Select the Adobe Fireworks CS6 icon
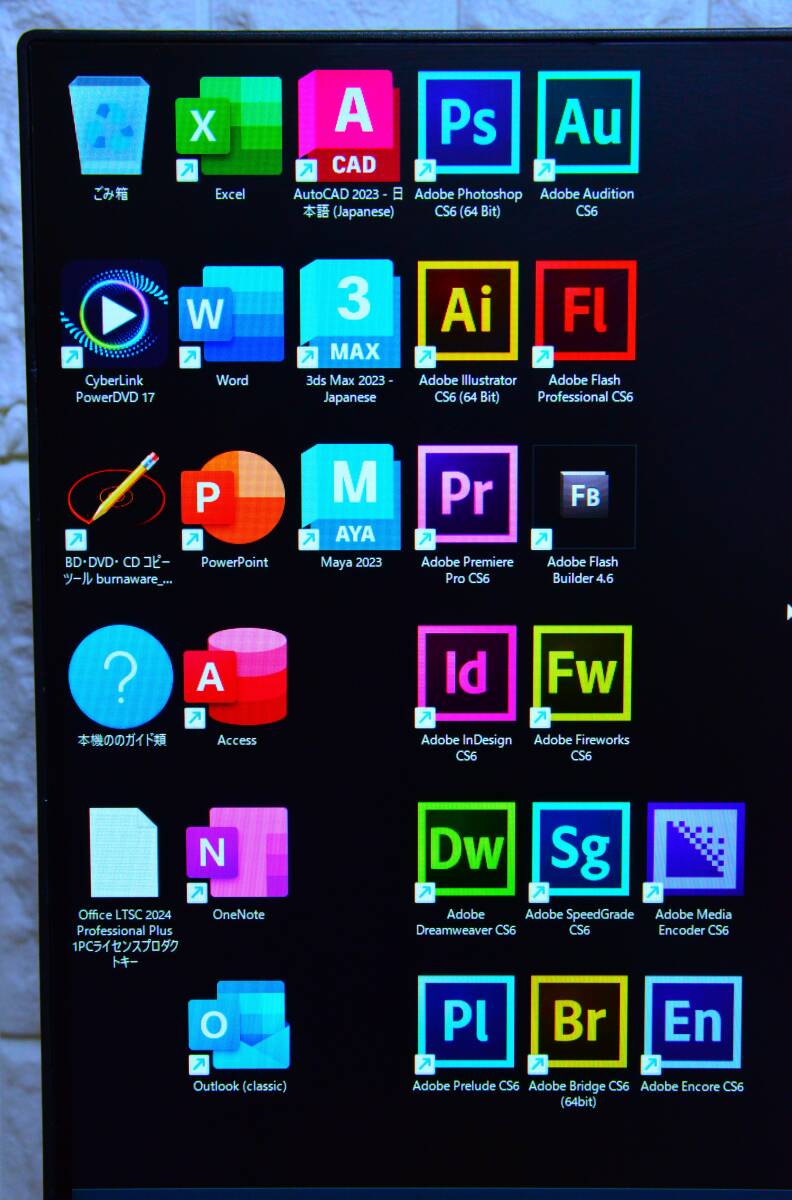Image resolution: width=792 pixels, height=1200 pixels. [x=582, y=675]
